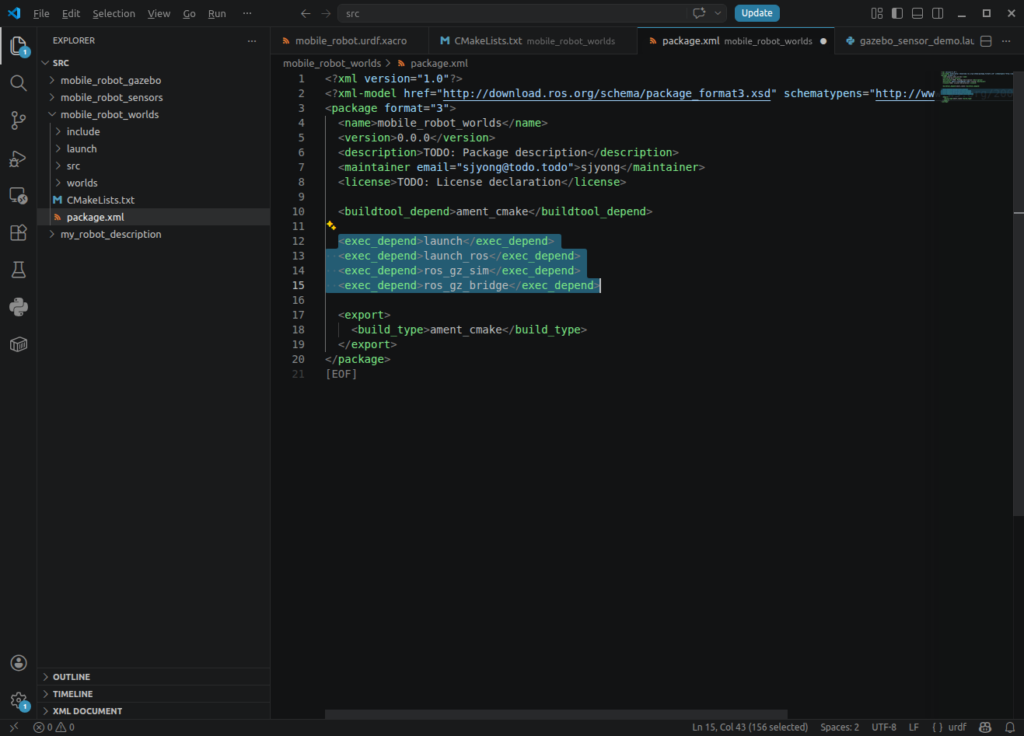Viewport: 1024px width, 736px height.
Task: Expand the include folder
Action: [58, 131]
